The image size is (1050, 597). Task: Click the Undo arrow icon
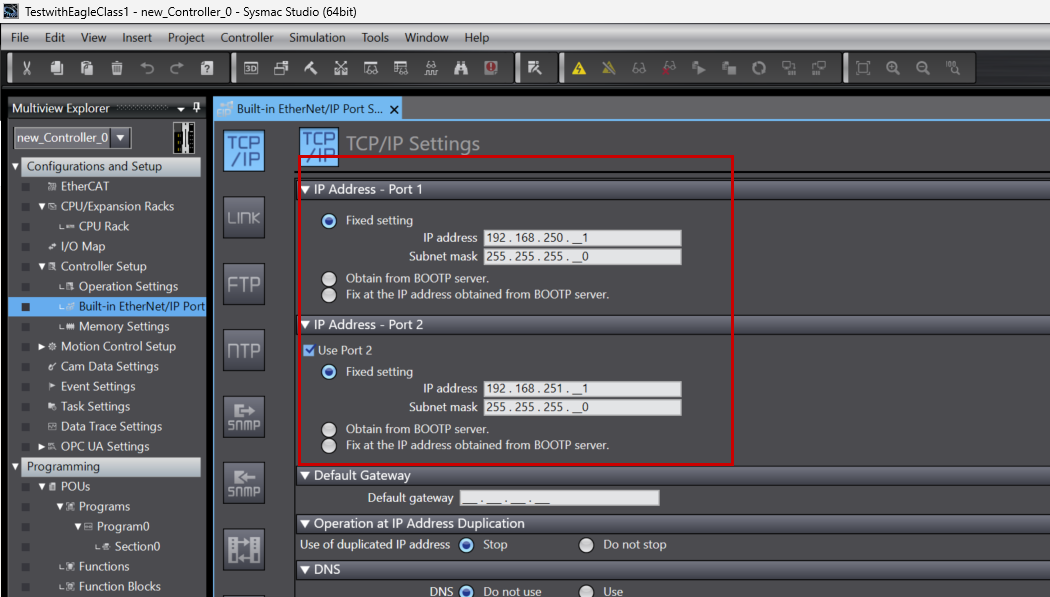(x=147, y=68)
